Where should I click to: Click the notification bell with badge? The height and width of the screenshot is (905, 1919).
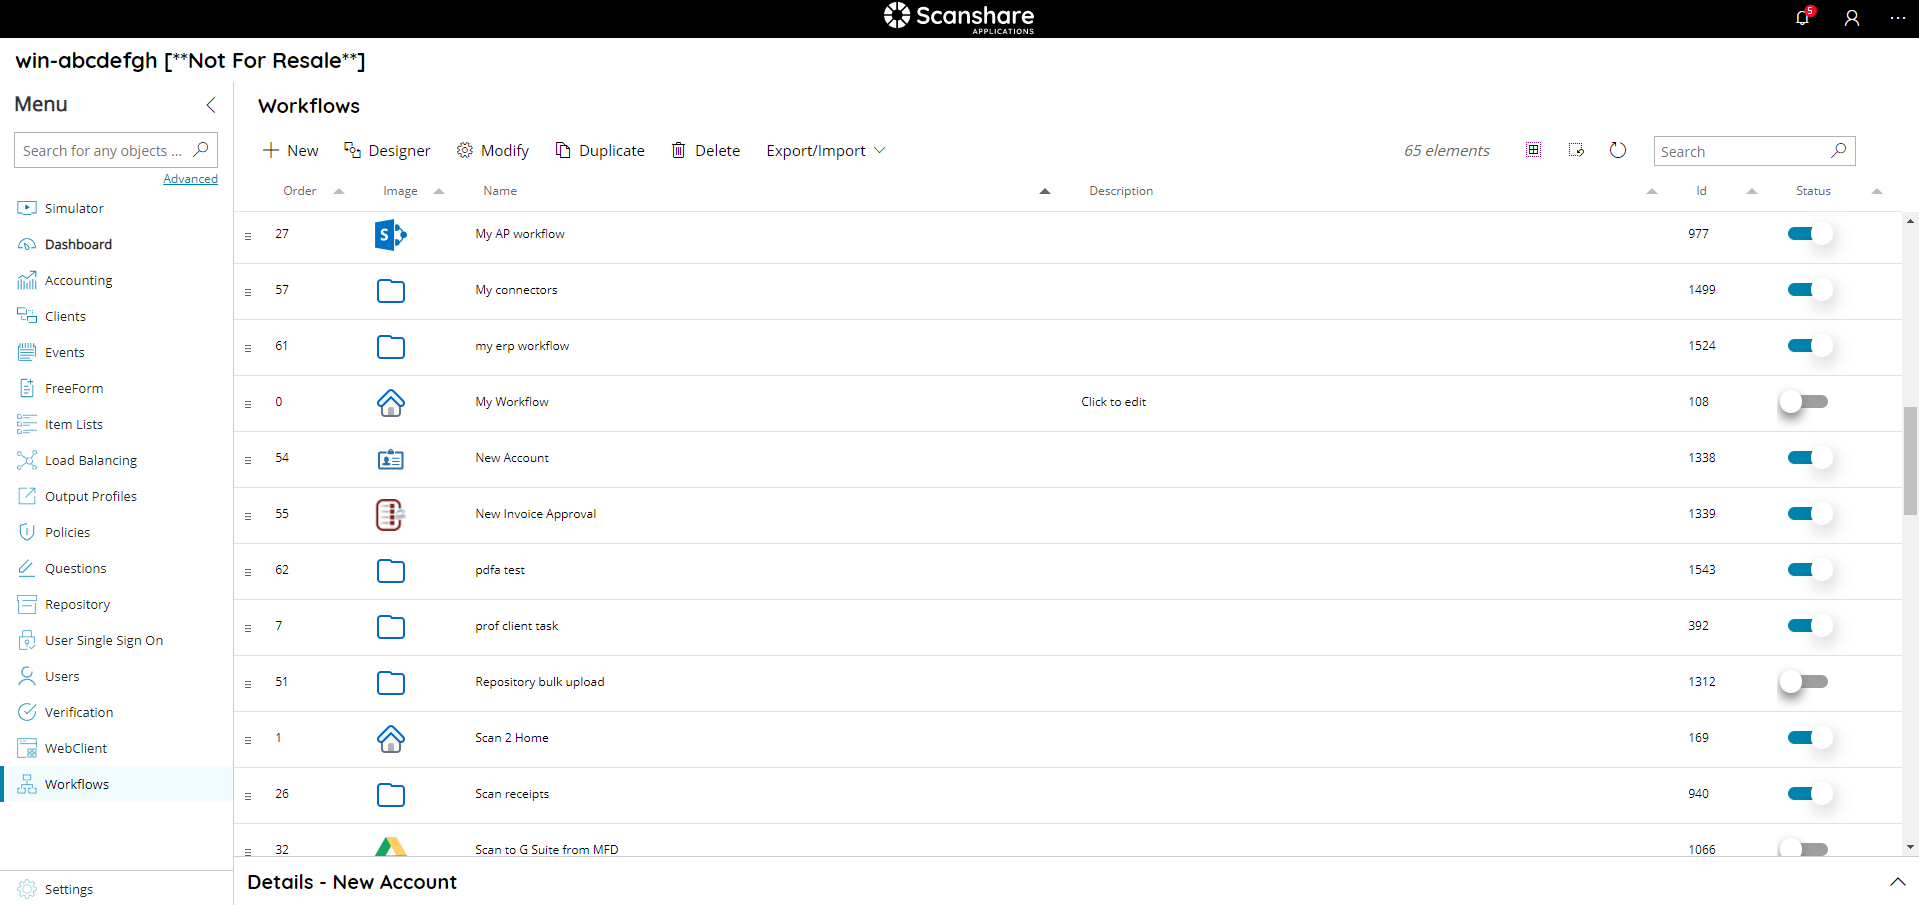(1803, 18)
